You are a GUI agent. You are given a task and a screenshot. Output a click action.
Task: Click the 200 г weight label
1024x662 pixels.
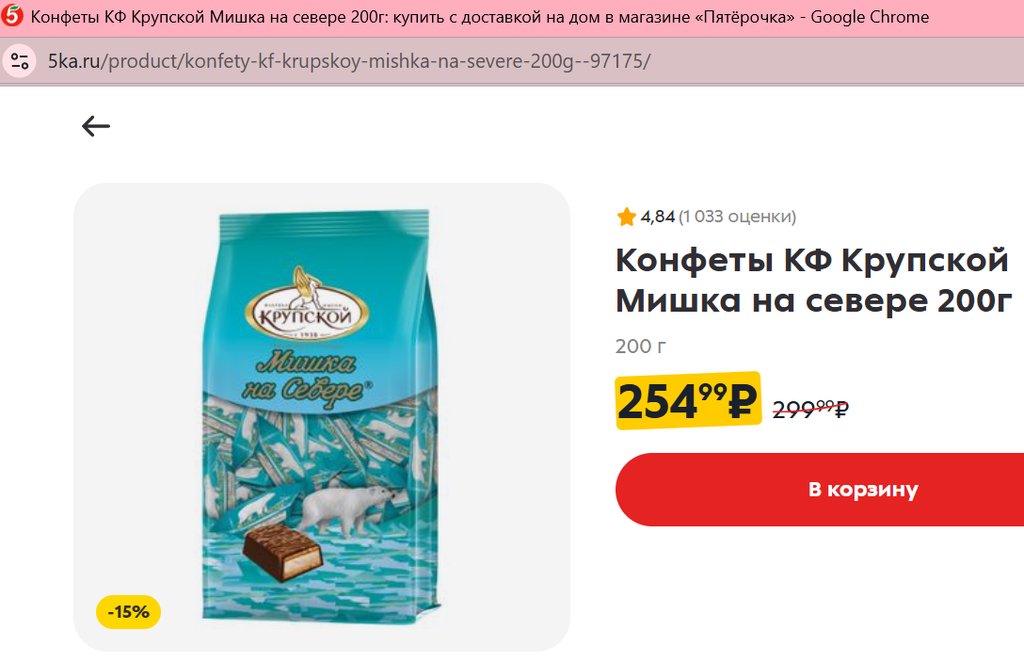641,346
